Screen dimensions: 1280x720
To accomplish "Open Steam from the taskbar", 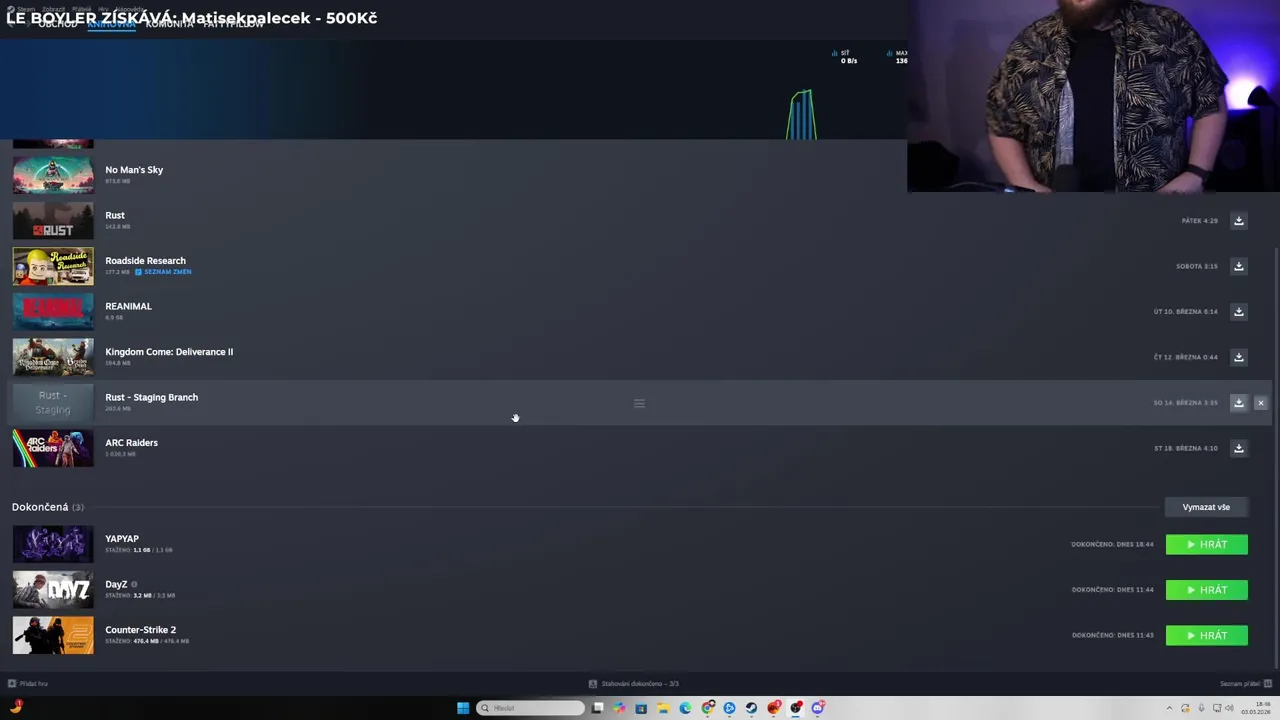I will (x=751, y=708).
